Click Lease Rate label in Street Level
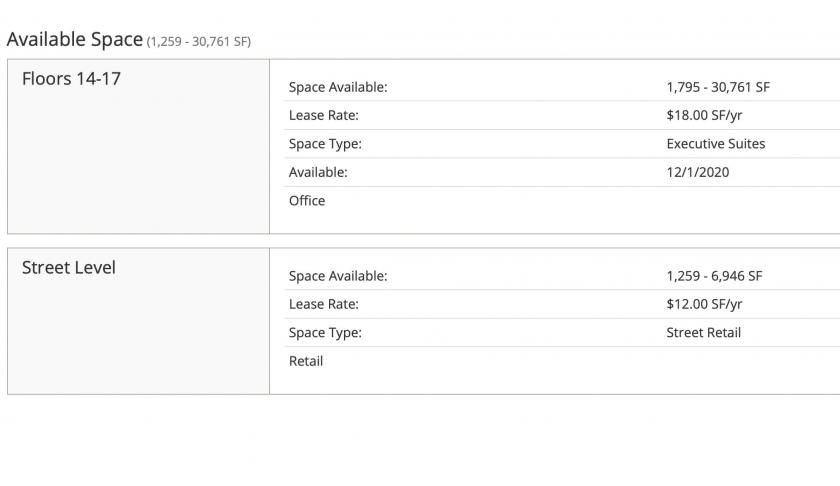This screenshot has height=486, width=840. (324, 304)
